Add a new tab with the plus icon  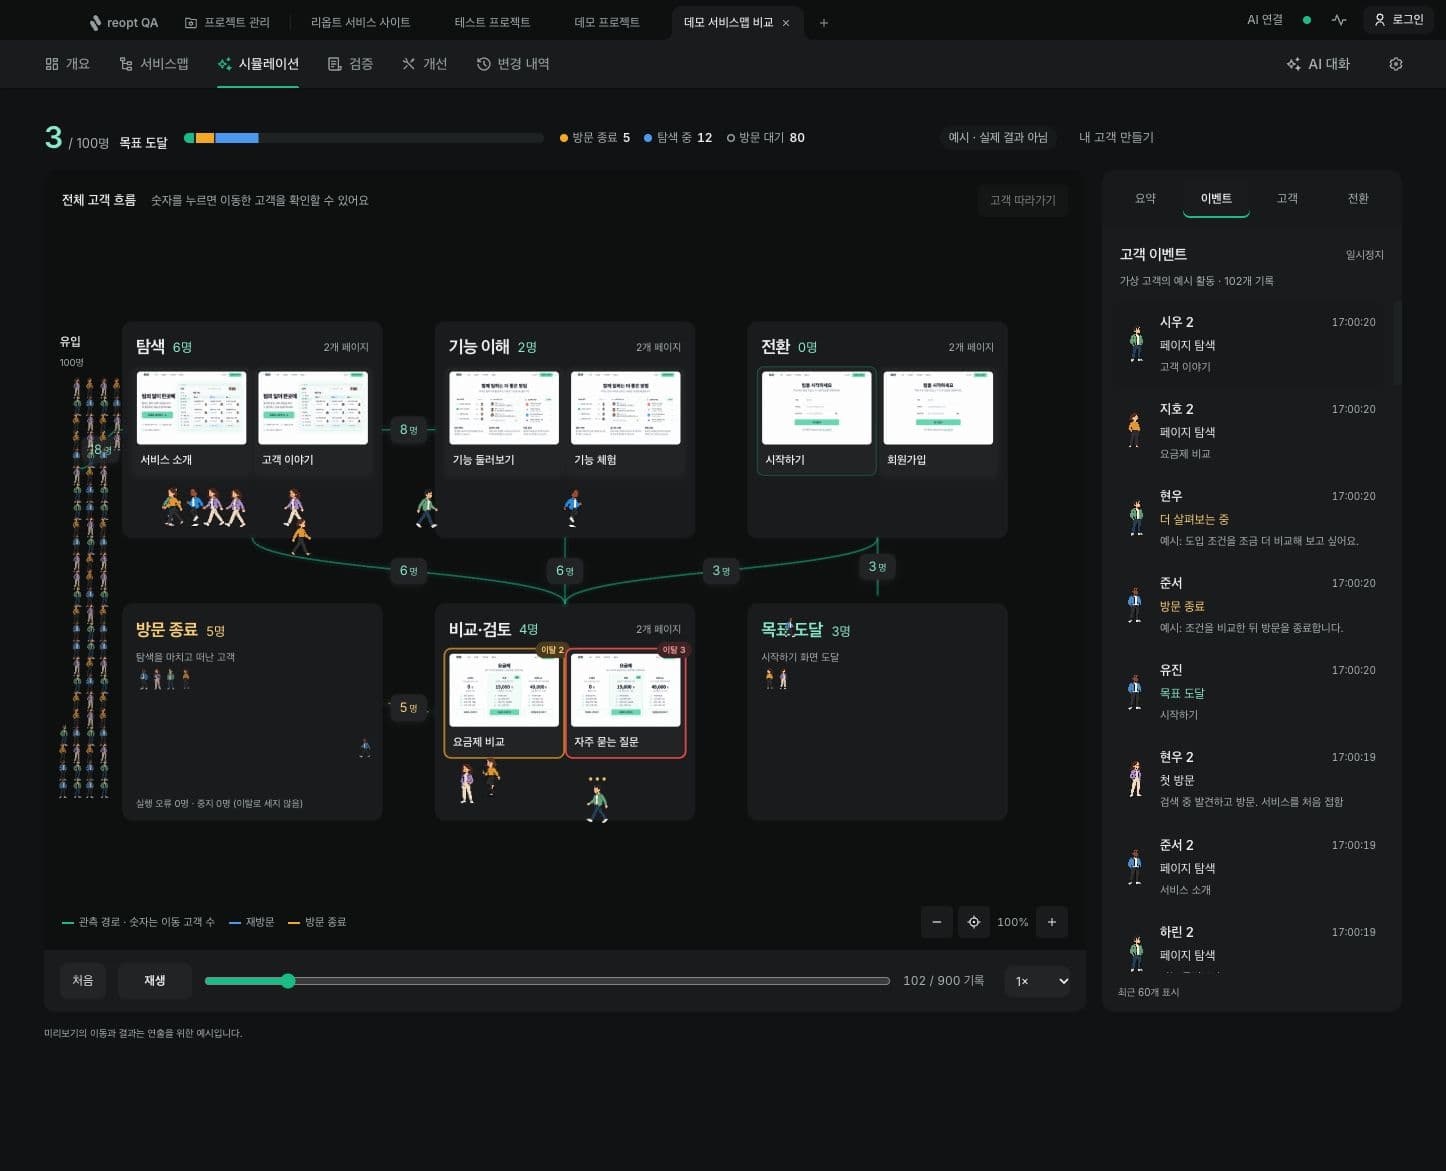click(824, 23)
